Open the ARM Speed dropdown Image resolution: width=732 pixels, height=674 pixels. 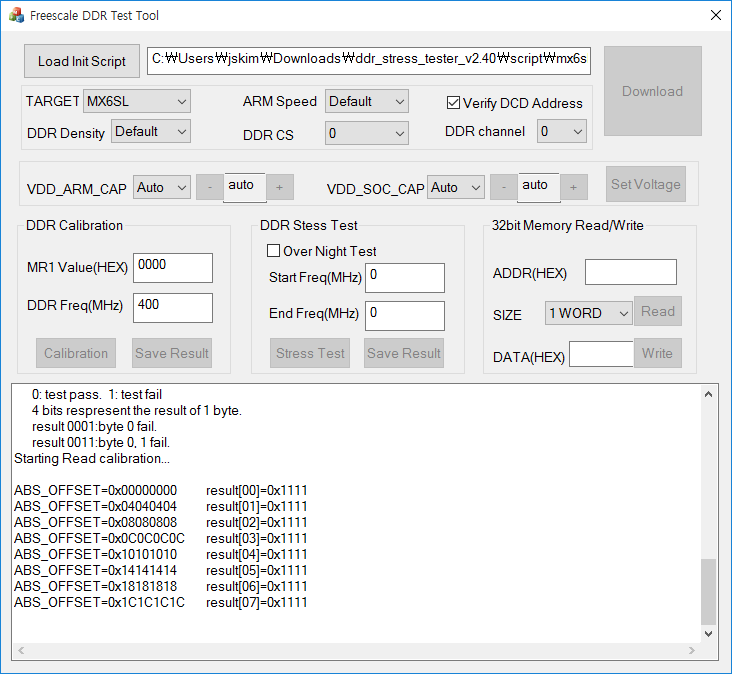coord(366,101)
